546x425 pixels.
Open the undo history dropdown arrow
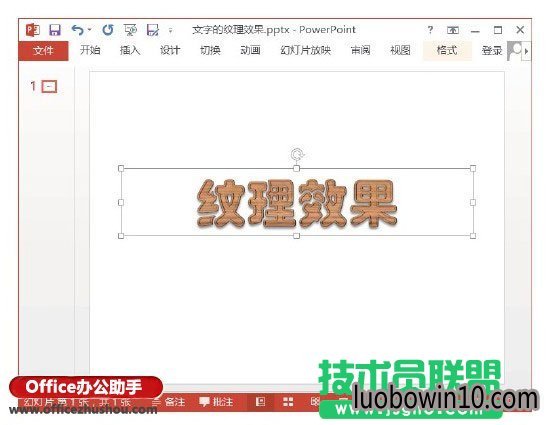(89, 30)
